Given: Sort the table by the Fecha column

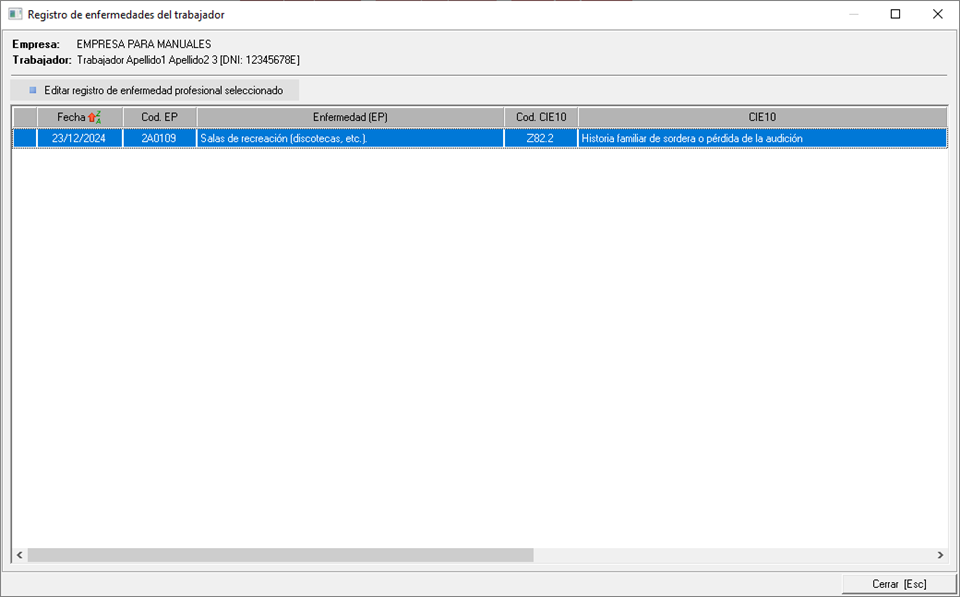Looking at the screenshot, I should click(x=71, y=117).
